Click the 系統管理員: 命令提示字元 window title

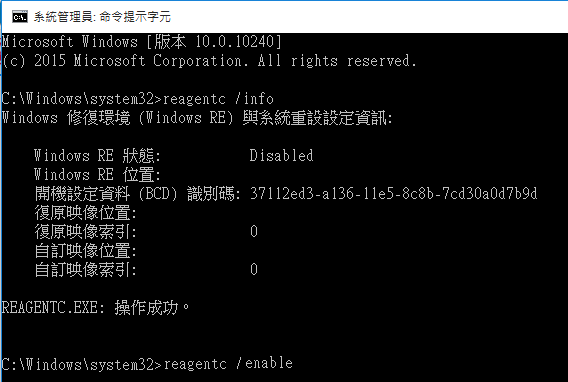[102, 17]
